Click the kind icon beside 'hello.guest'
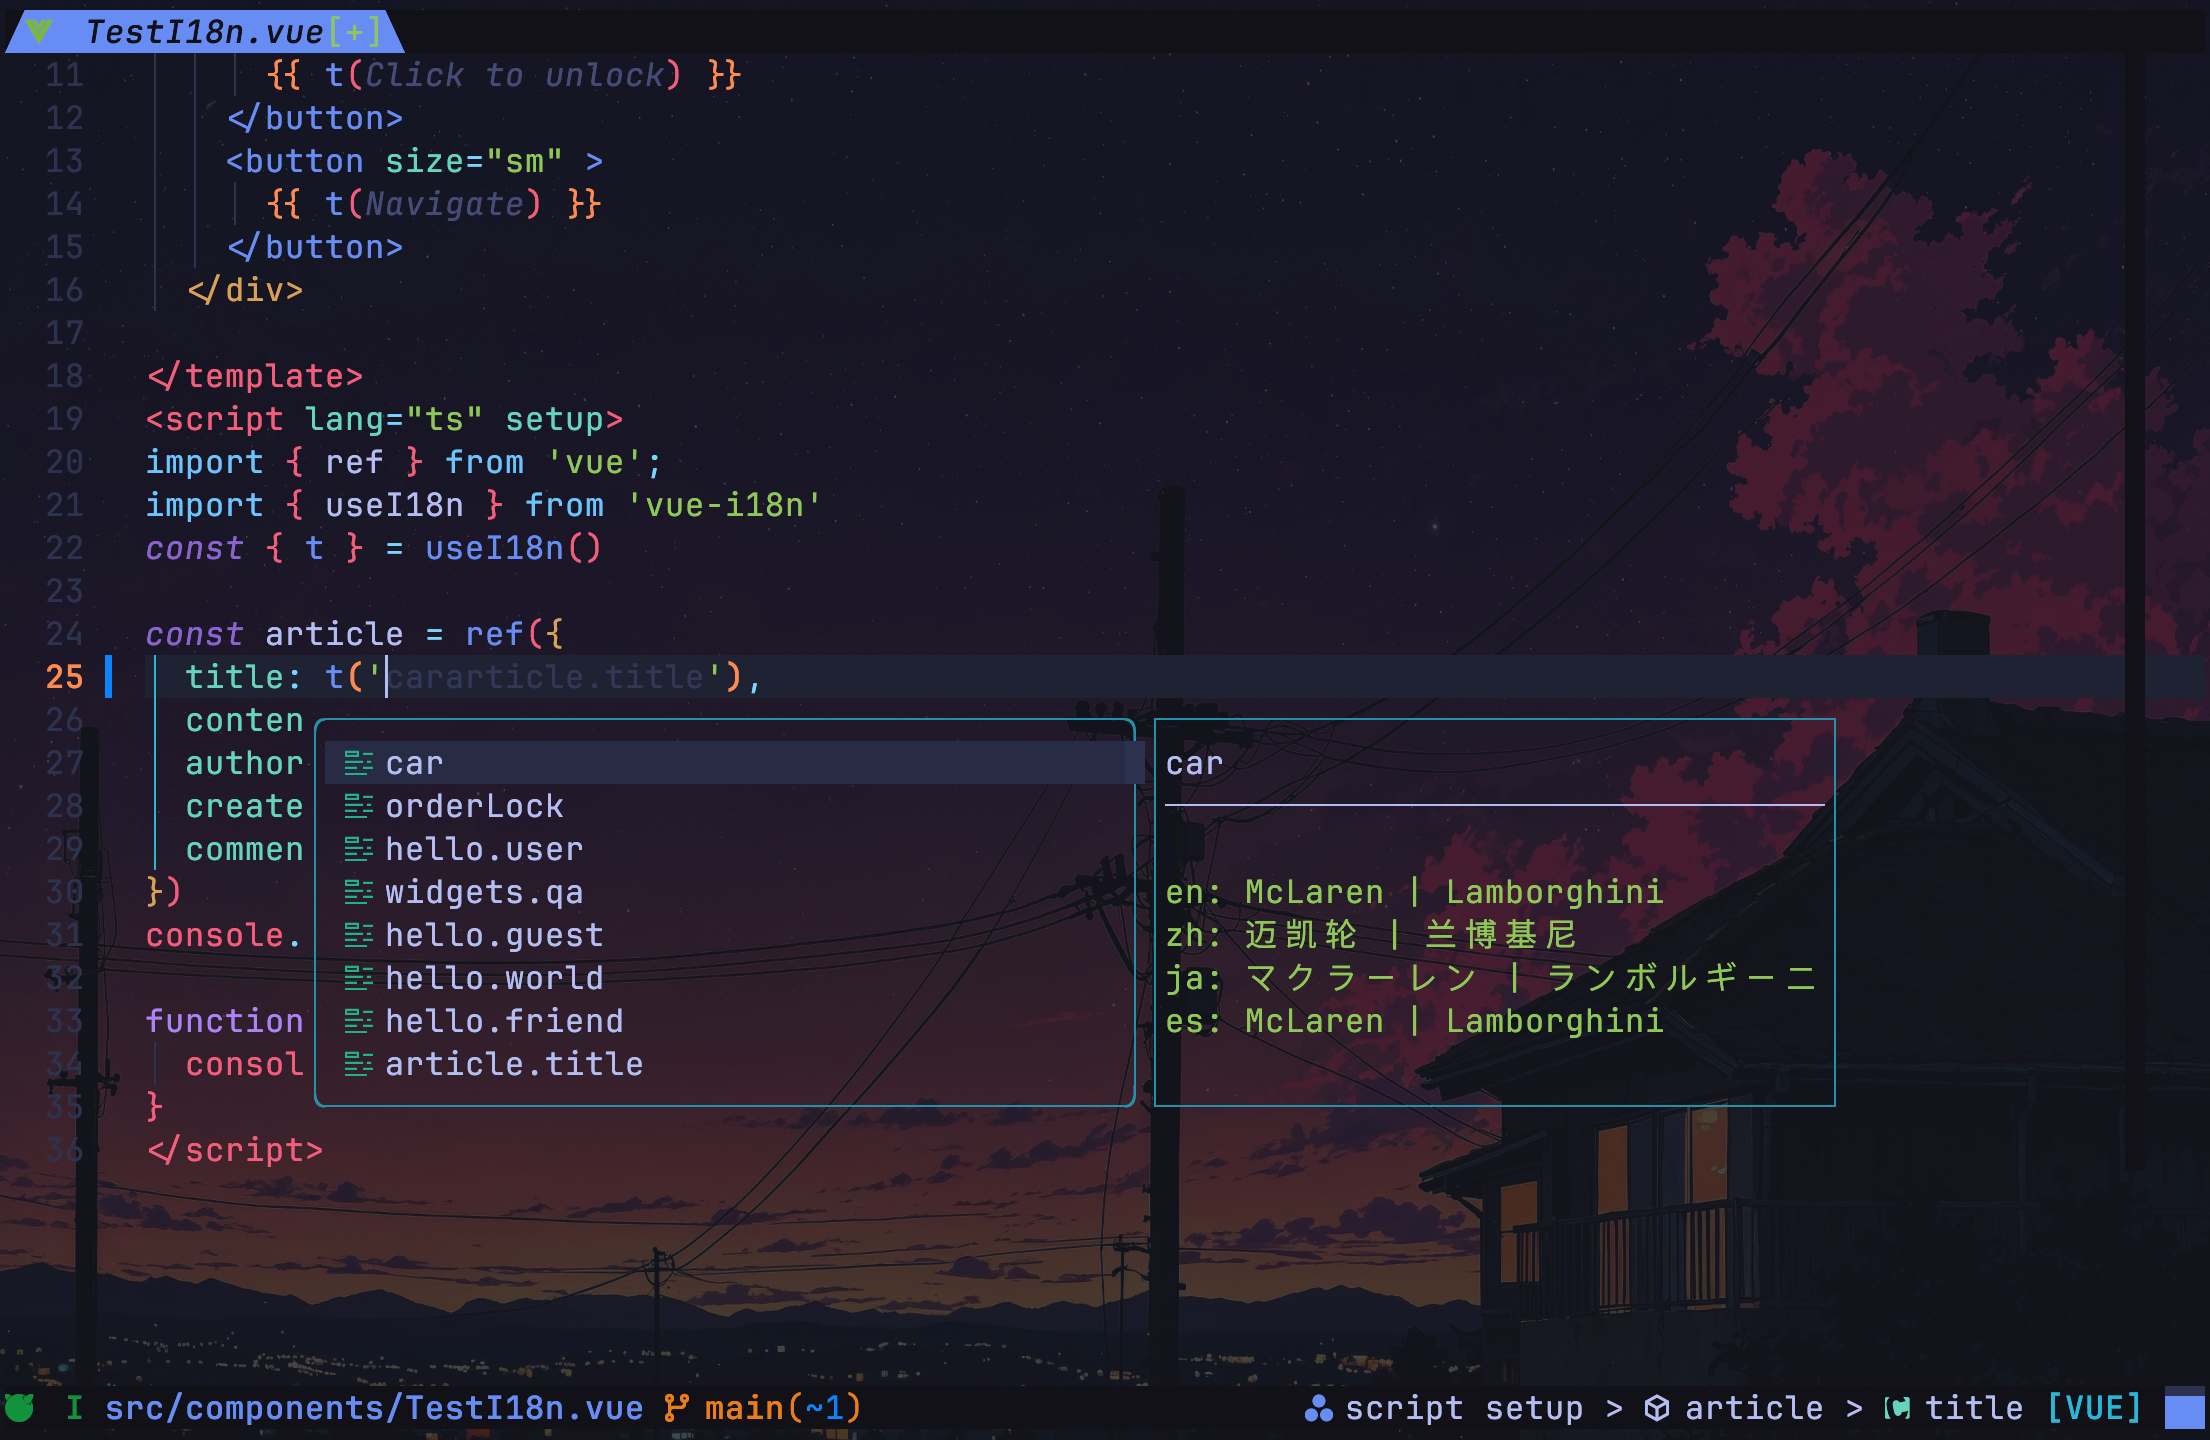 click(358, 935)
